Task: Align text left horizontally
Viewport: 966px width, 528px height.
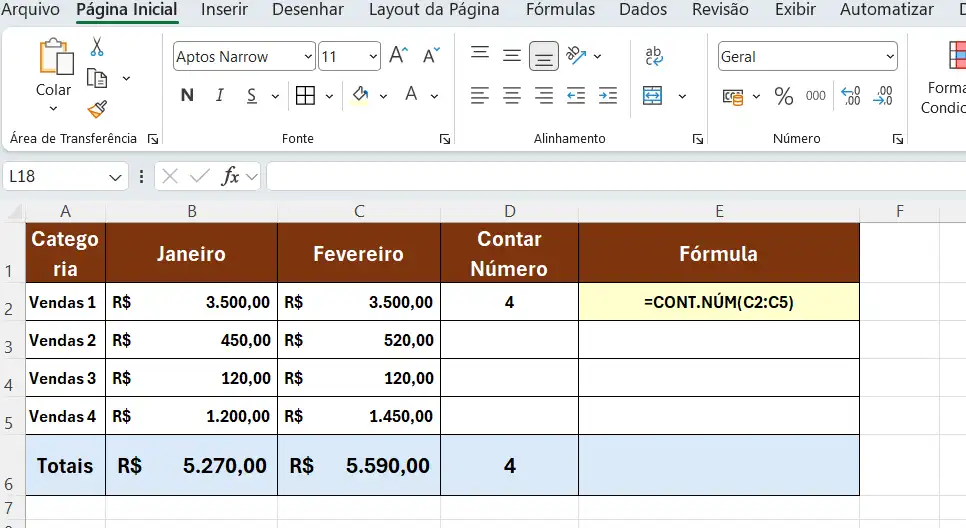Action: tap(480, 95)
